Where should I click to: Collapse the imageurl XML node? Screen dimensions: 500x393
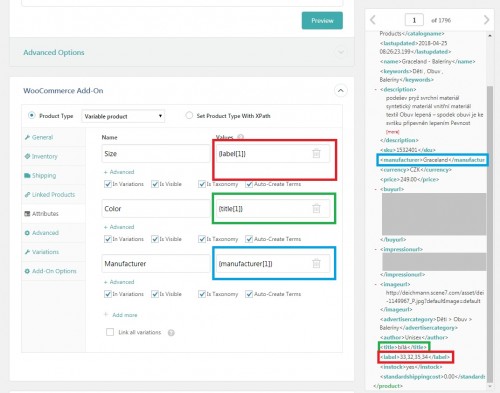click(x=376, y=284)
